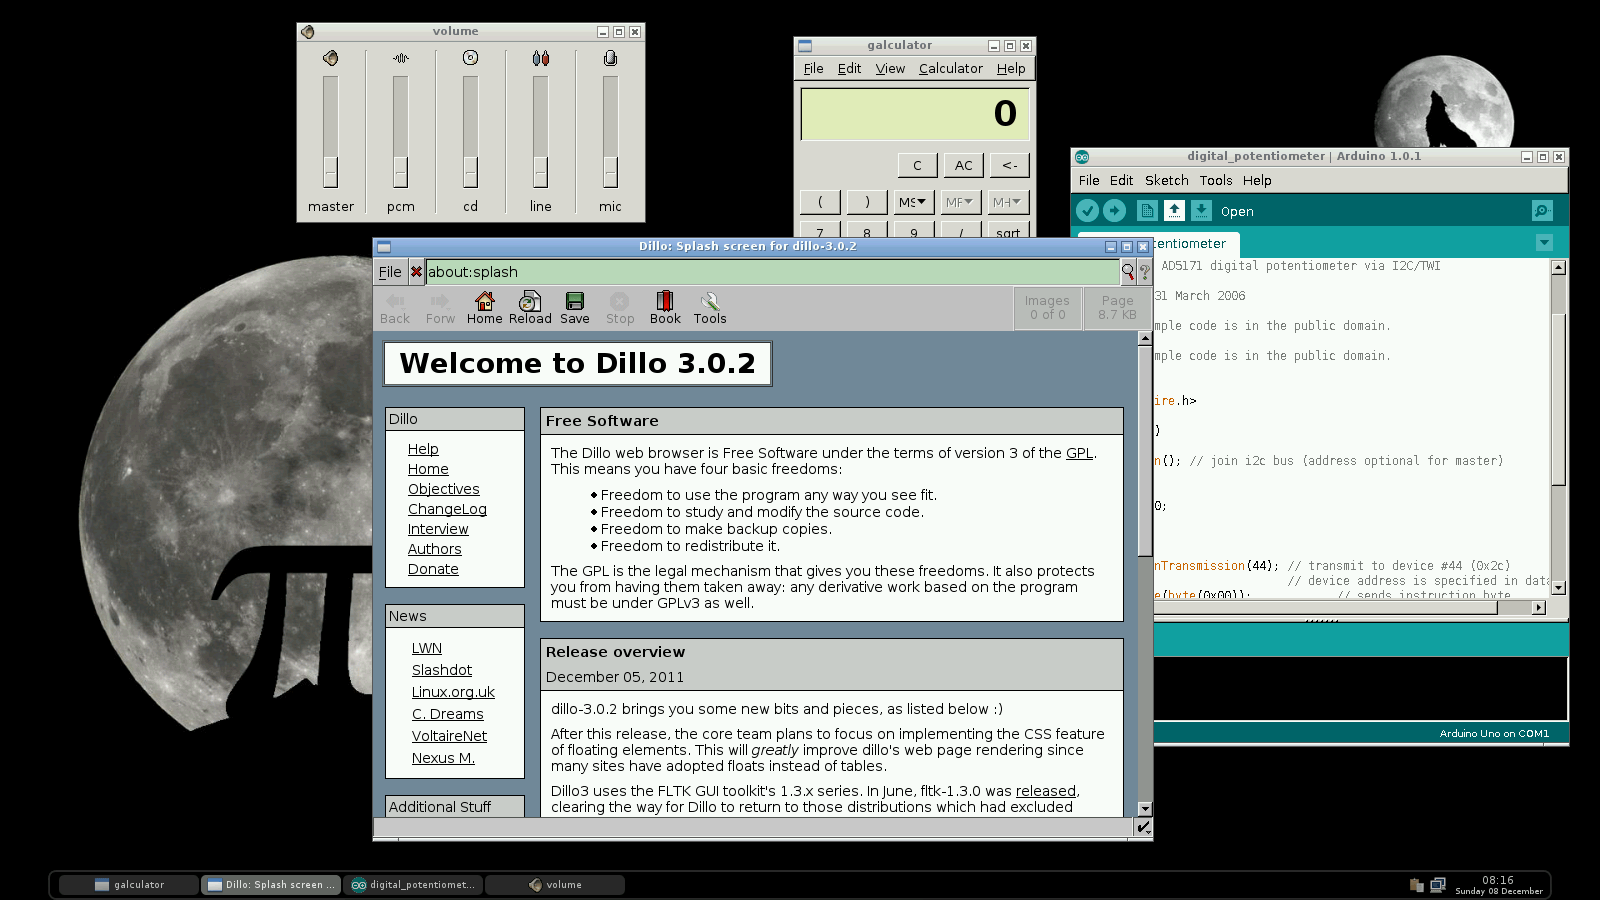Click the line channel icon in volume
Image resolution: width=1600 pixels, height=900 pixels.
click(x=540, y=58)
